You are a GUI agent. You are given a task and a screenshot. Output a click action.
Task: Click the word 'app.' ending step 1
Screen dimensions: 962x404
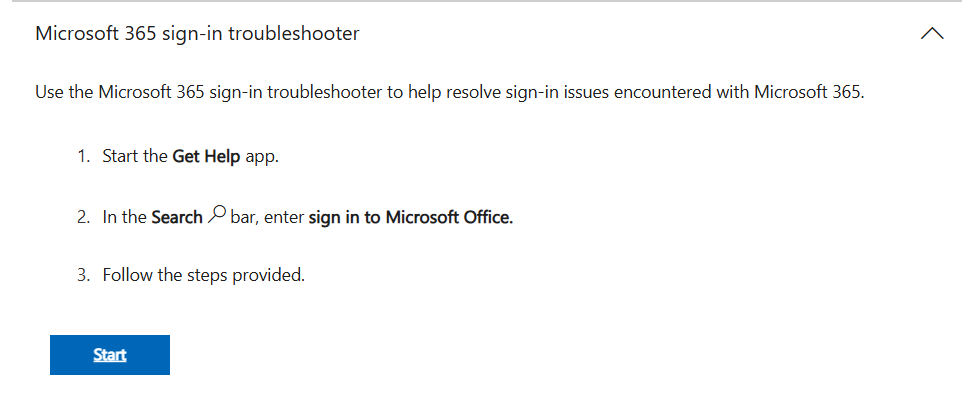point(261,158)
